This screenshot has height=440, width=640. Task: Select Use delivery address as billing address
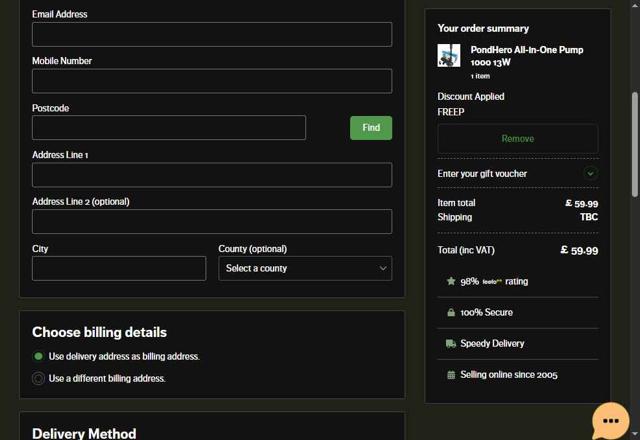[x=38, y=356]
